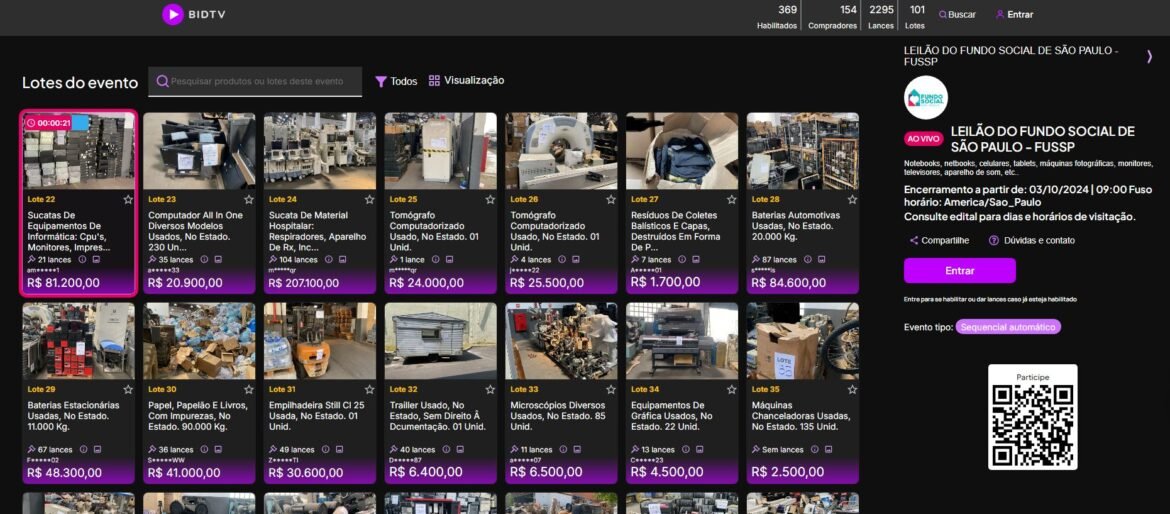Click the BIDTV play logo icon
Screen dimensions: 1170x514
(173, 14)
